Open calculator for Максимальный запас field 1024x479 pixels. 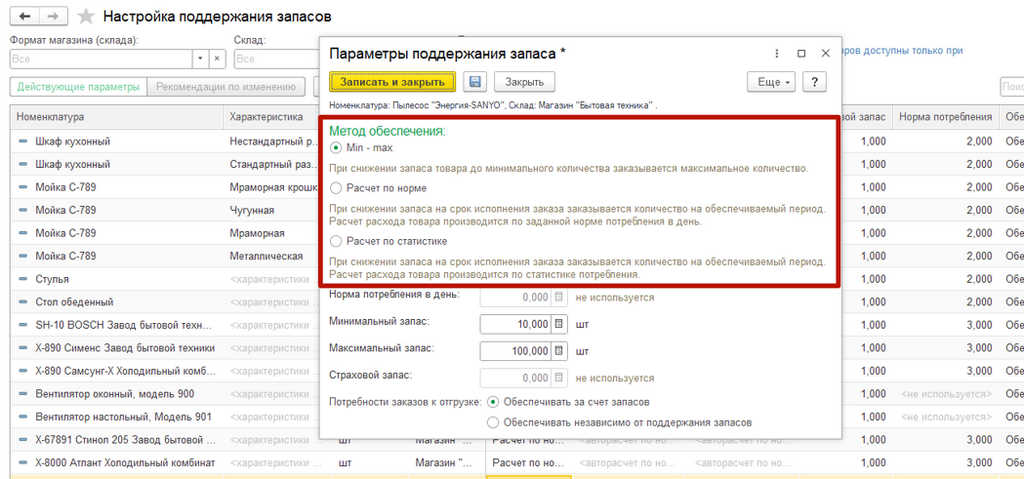click(558, 351)
